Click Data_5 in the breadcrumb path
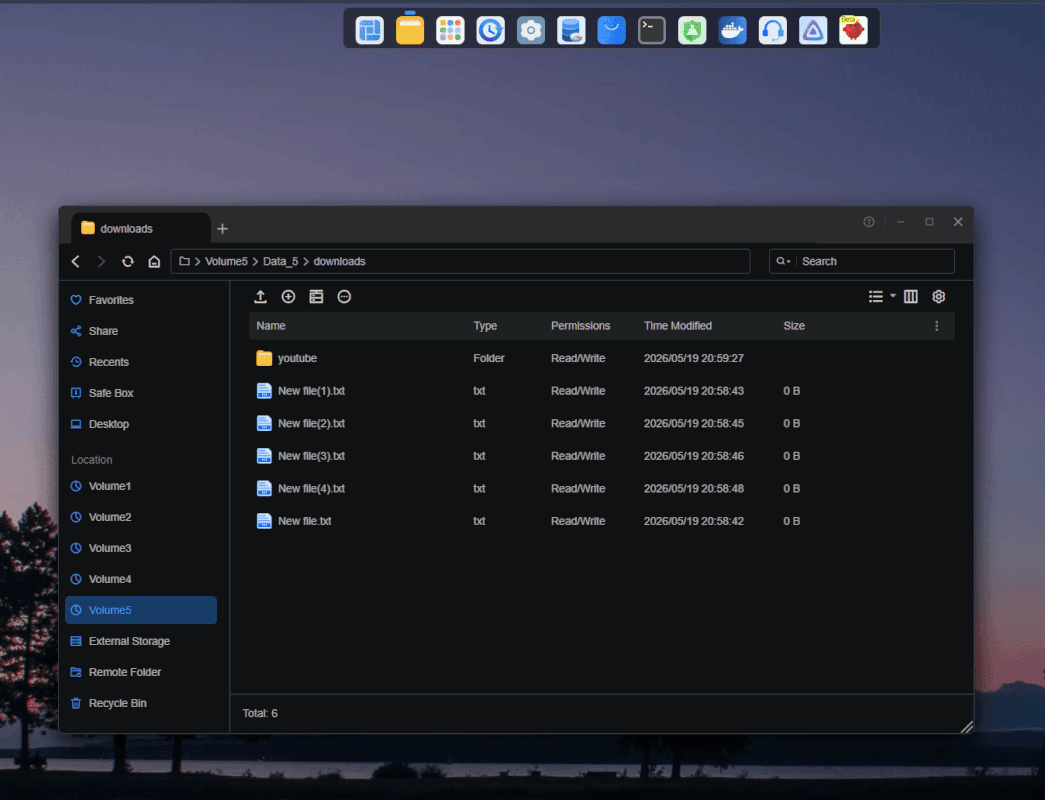1045x800 pixels. pos(281,261)
